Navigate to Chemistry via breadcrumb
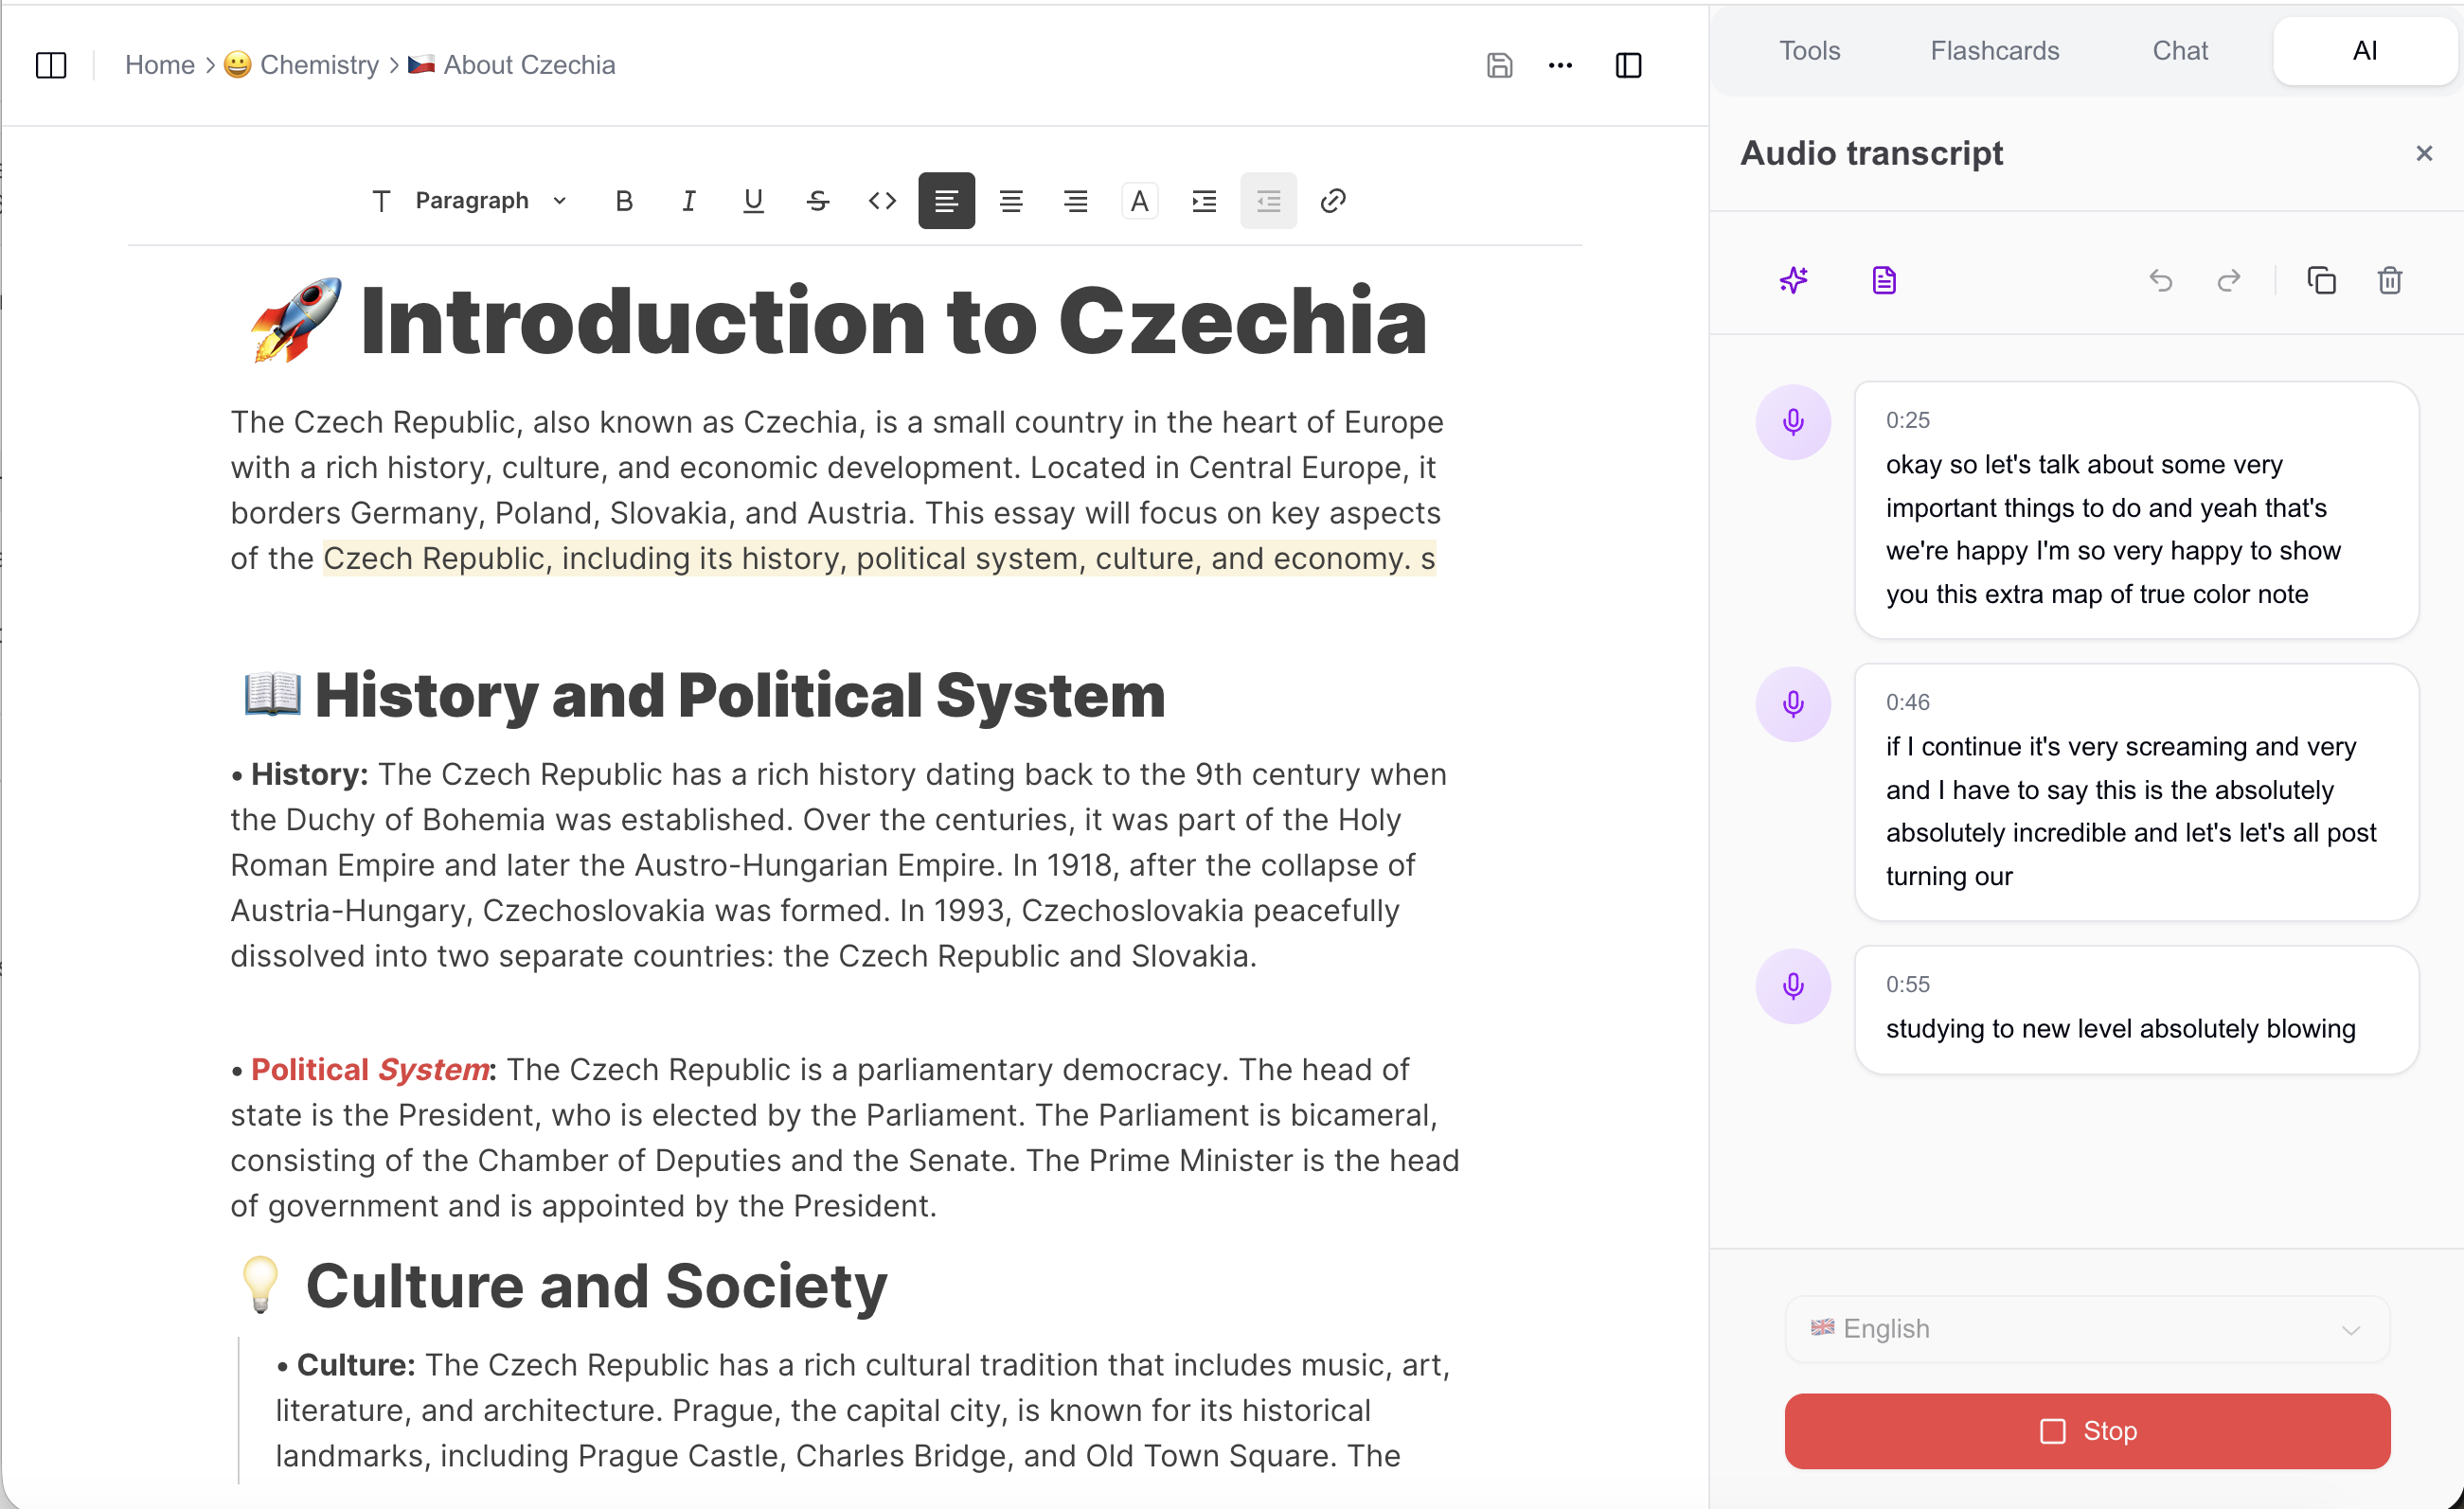Image resolution: width=2464 pixels, height=1509 pixels. (319, 64)
